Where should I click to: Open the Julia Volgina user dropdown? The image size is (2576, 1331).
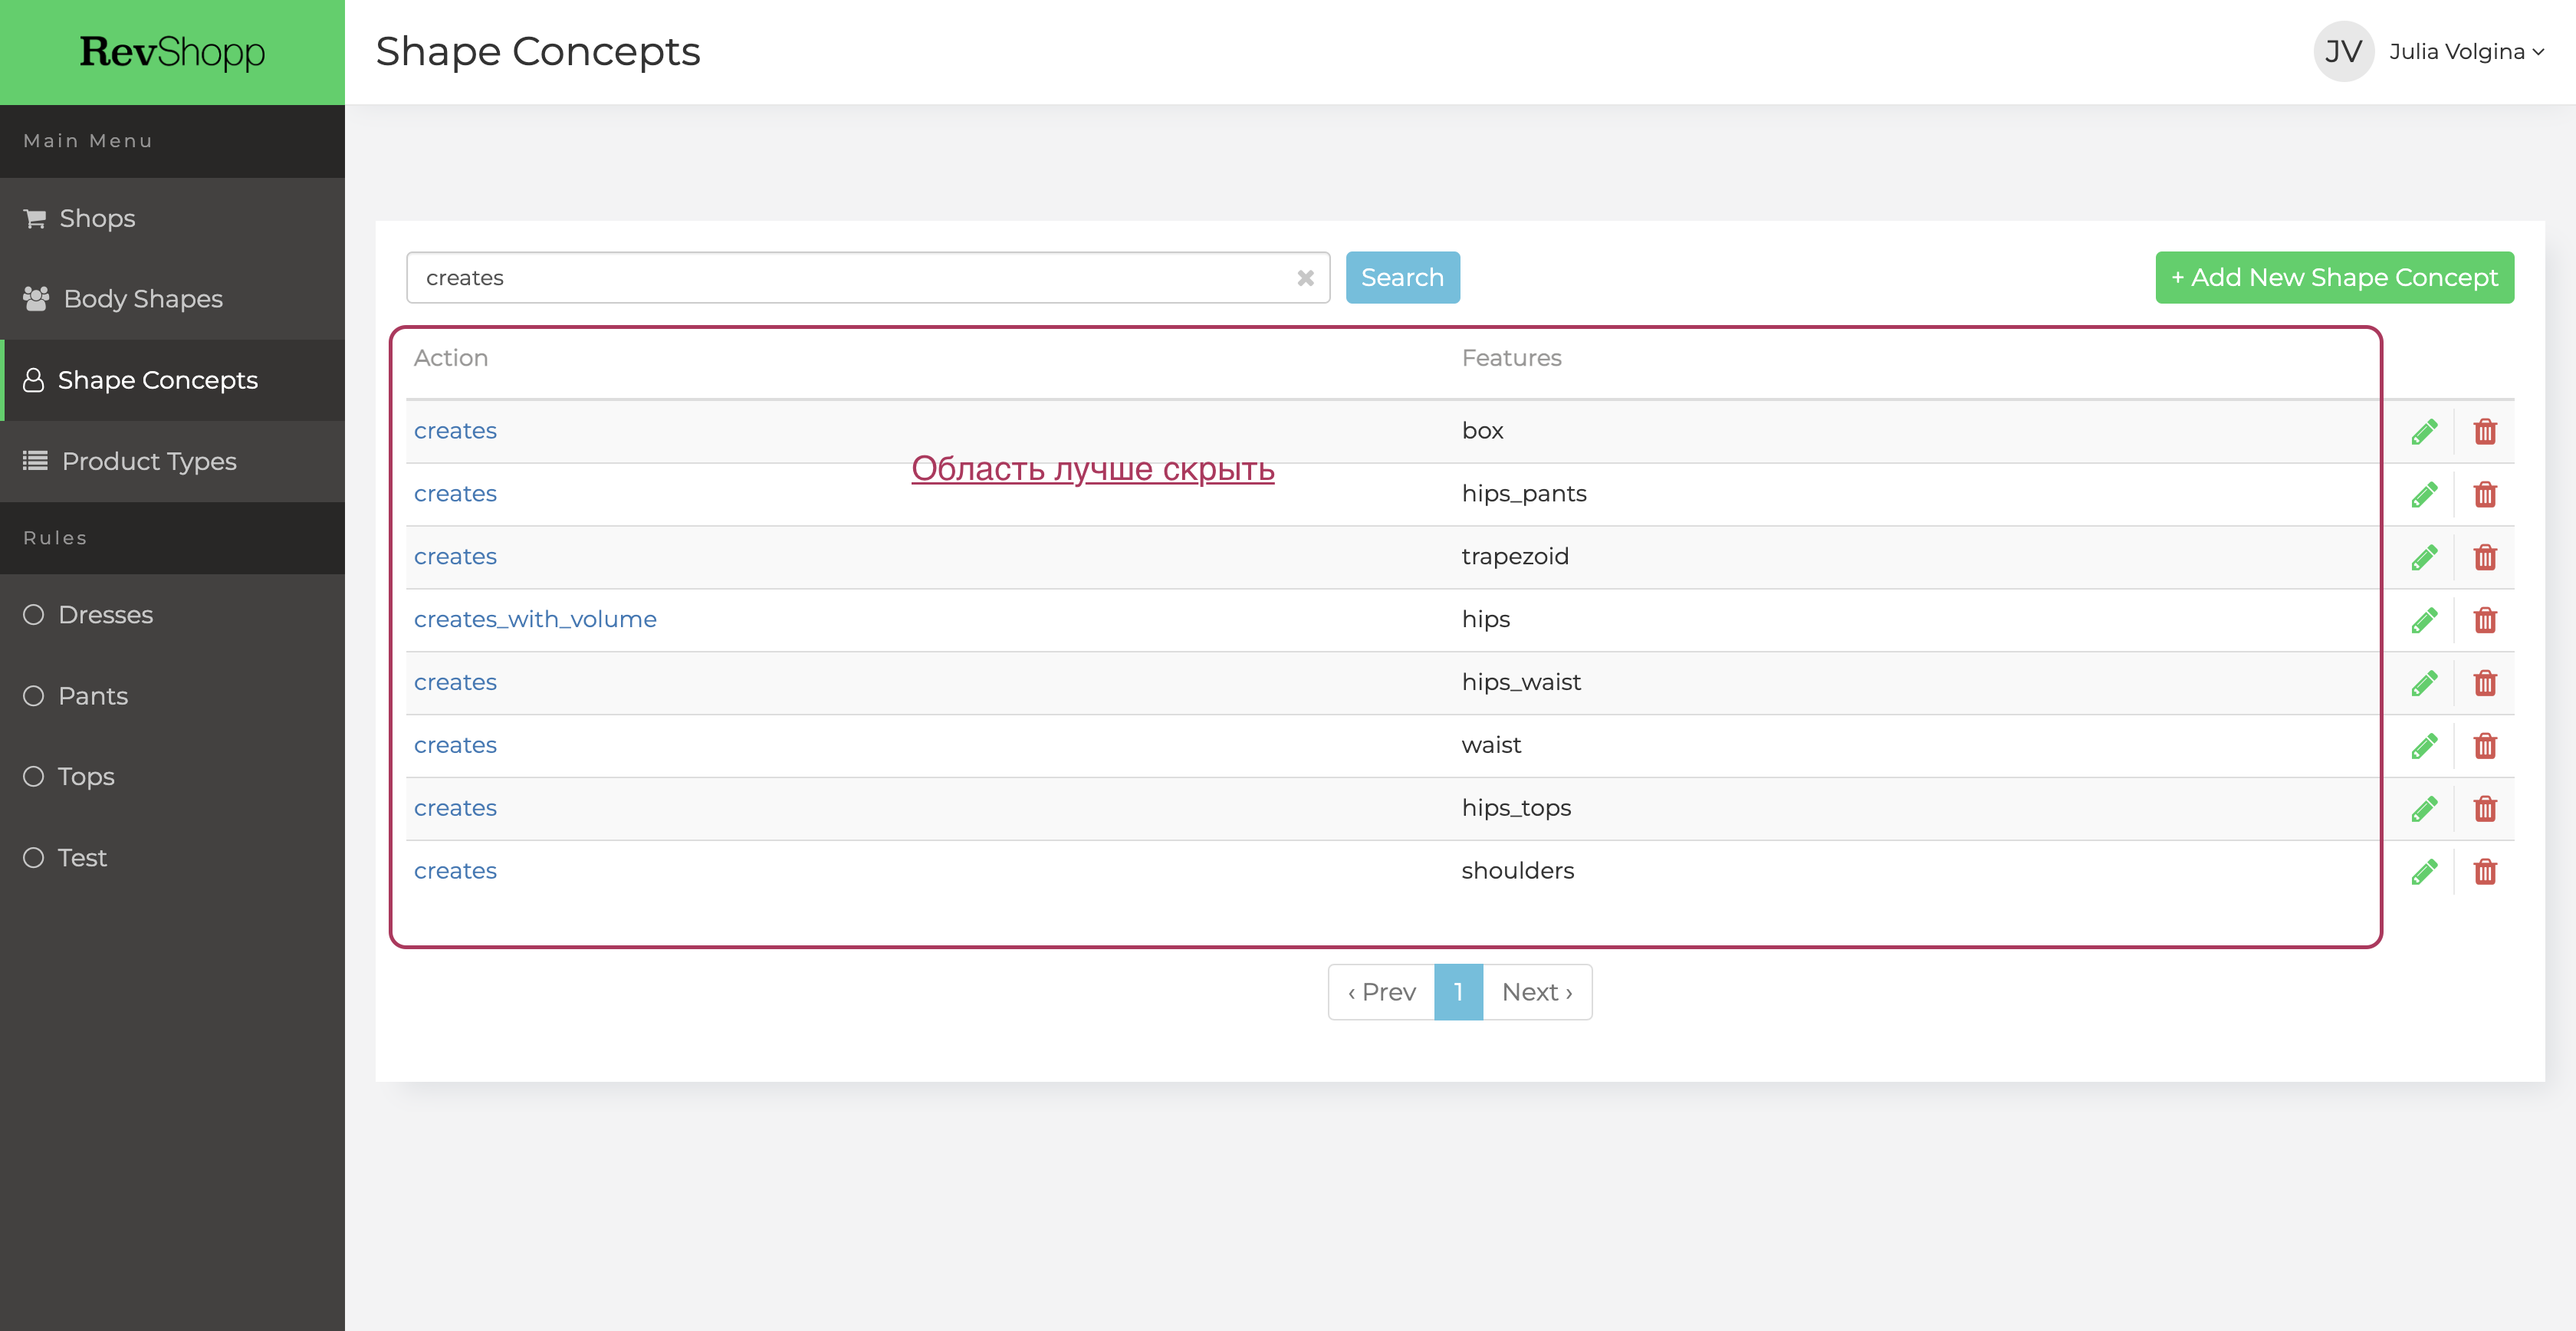[x=2466, y=51]
